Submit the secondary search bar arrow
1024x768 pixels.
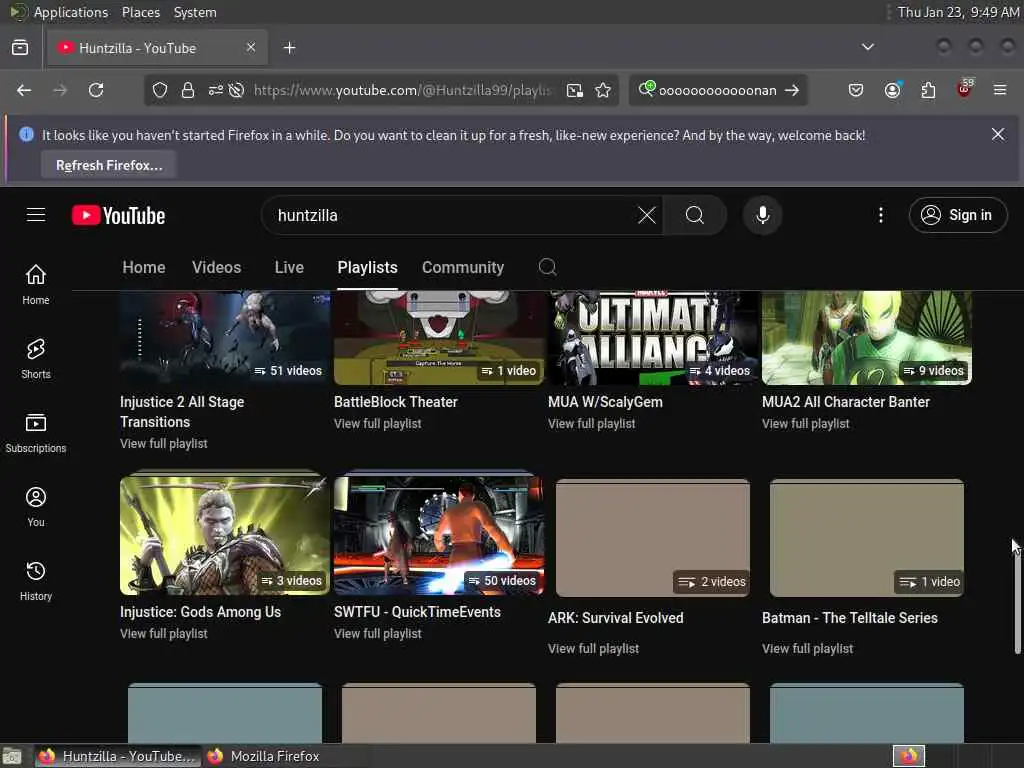tap(792, 90)
